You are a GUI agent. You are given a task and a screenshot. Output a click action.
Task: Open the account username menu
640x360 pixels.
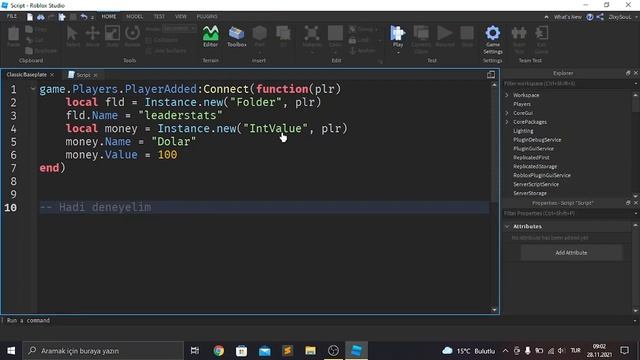(x=620, y=17)
